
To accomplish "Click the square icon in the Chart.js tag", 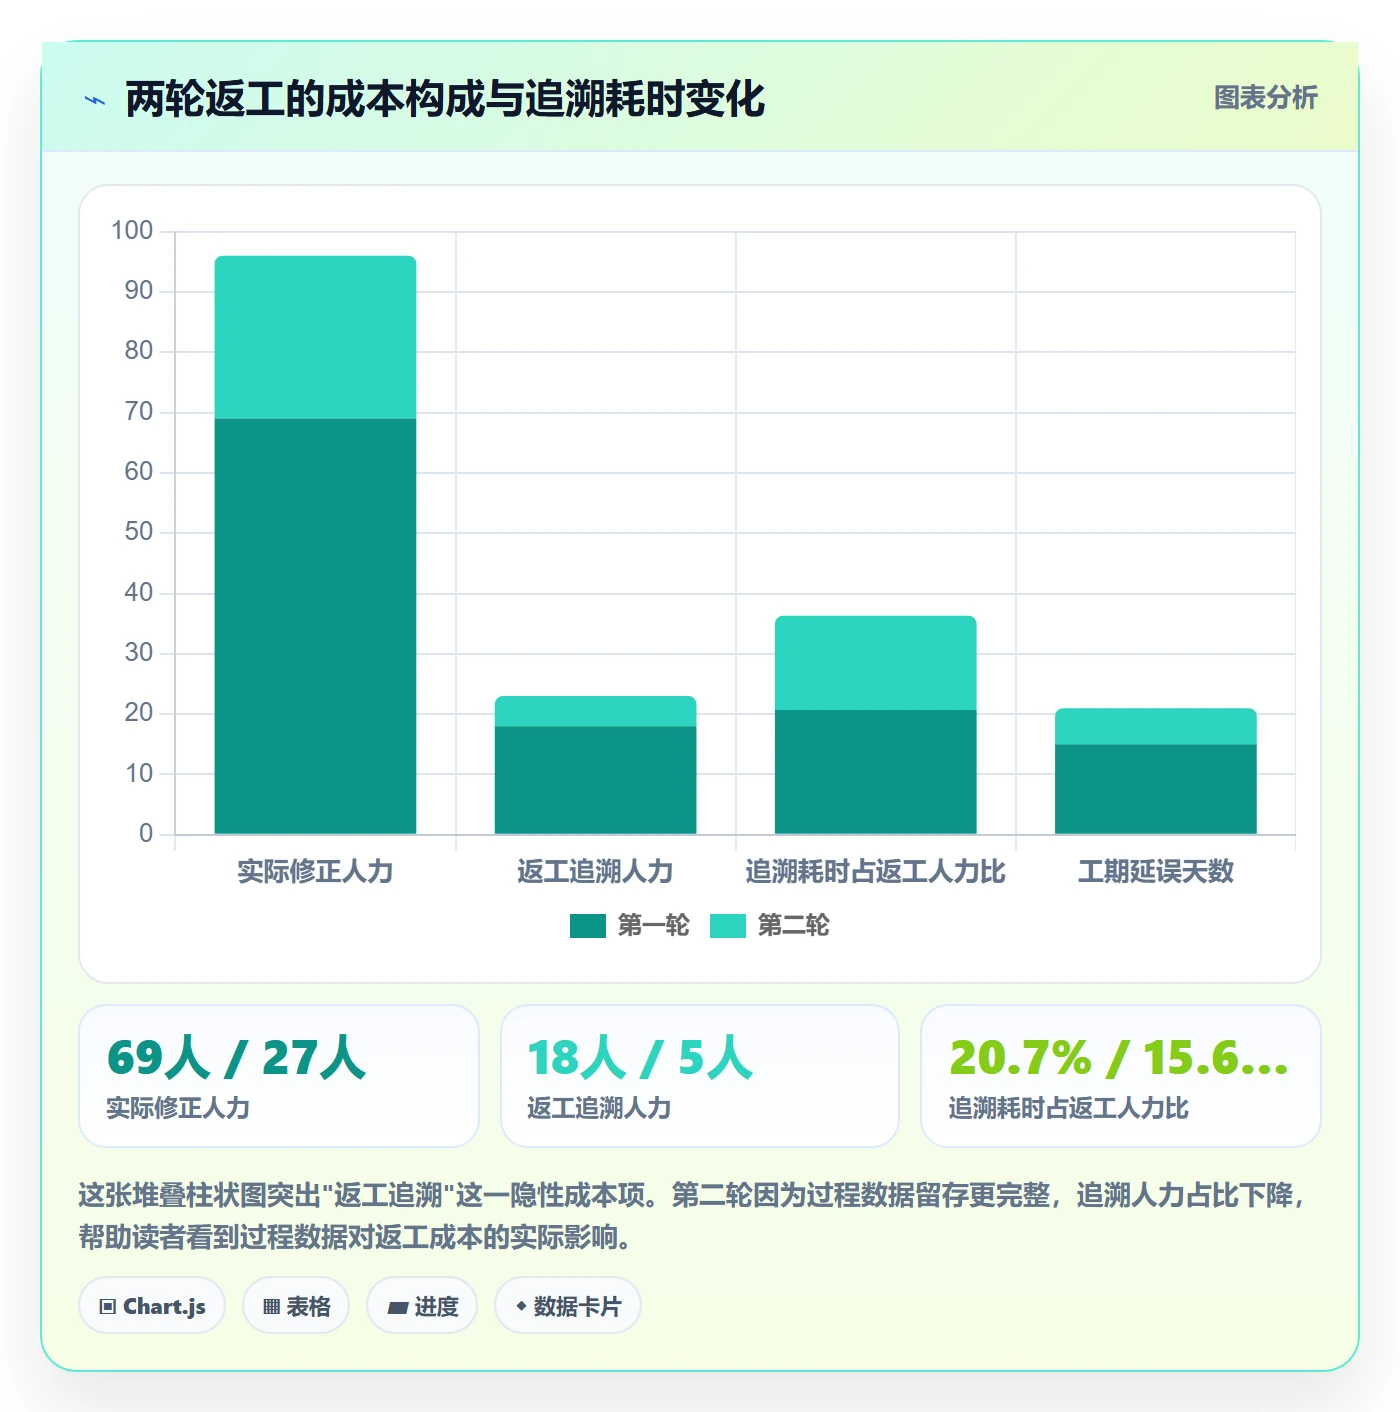I will point(108,1306).
